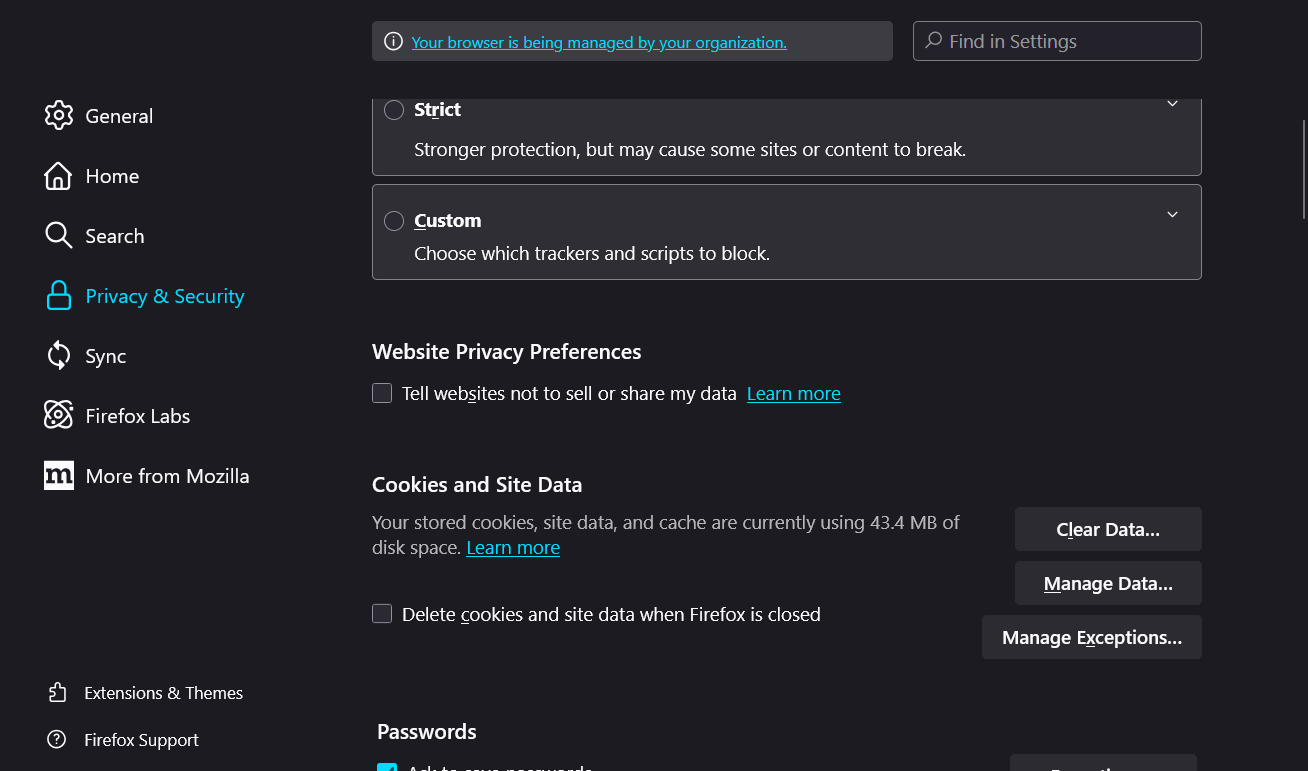This screenshot has height=771, width=1308.
Task: Open Firefox Support question mark icon
Action: coord(57,740)
